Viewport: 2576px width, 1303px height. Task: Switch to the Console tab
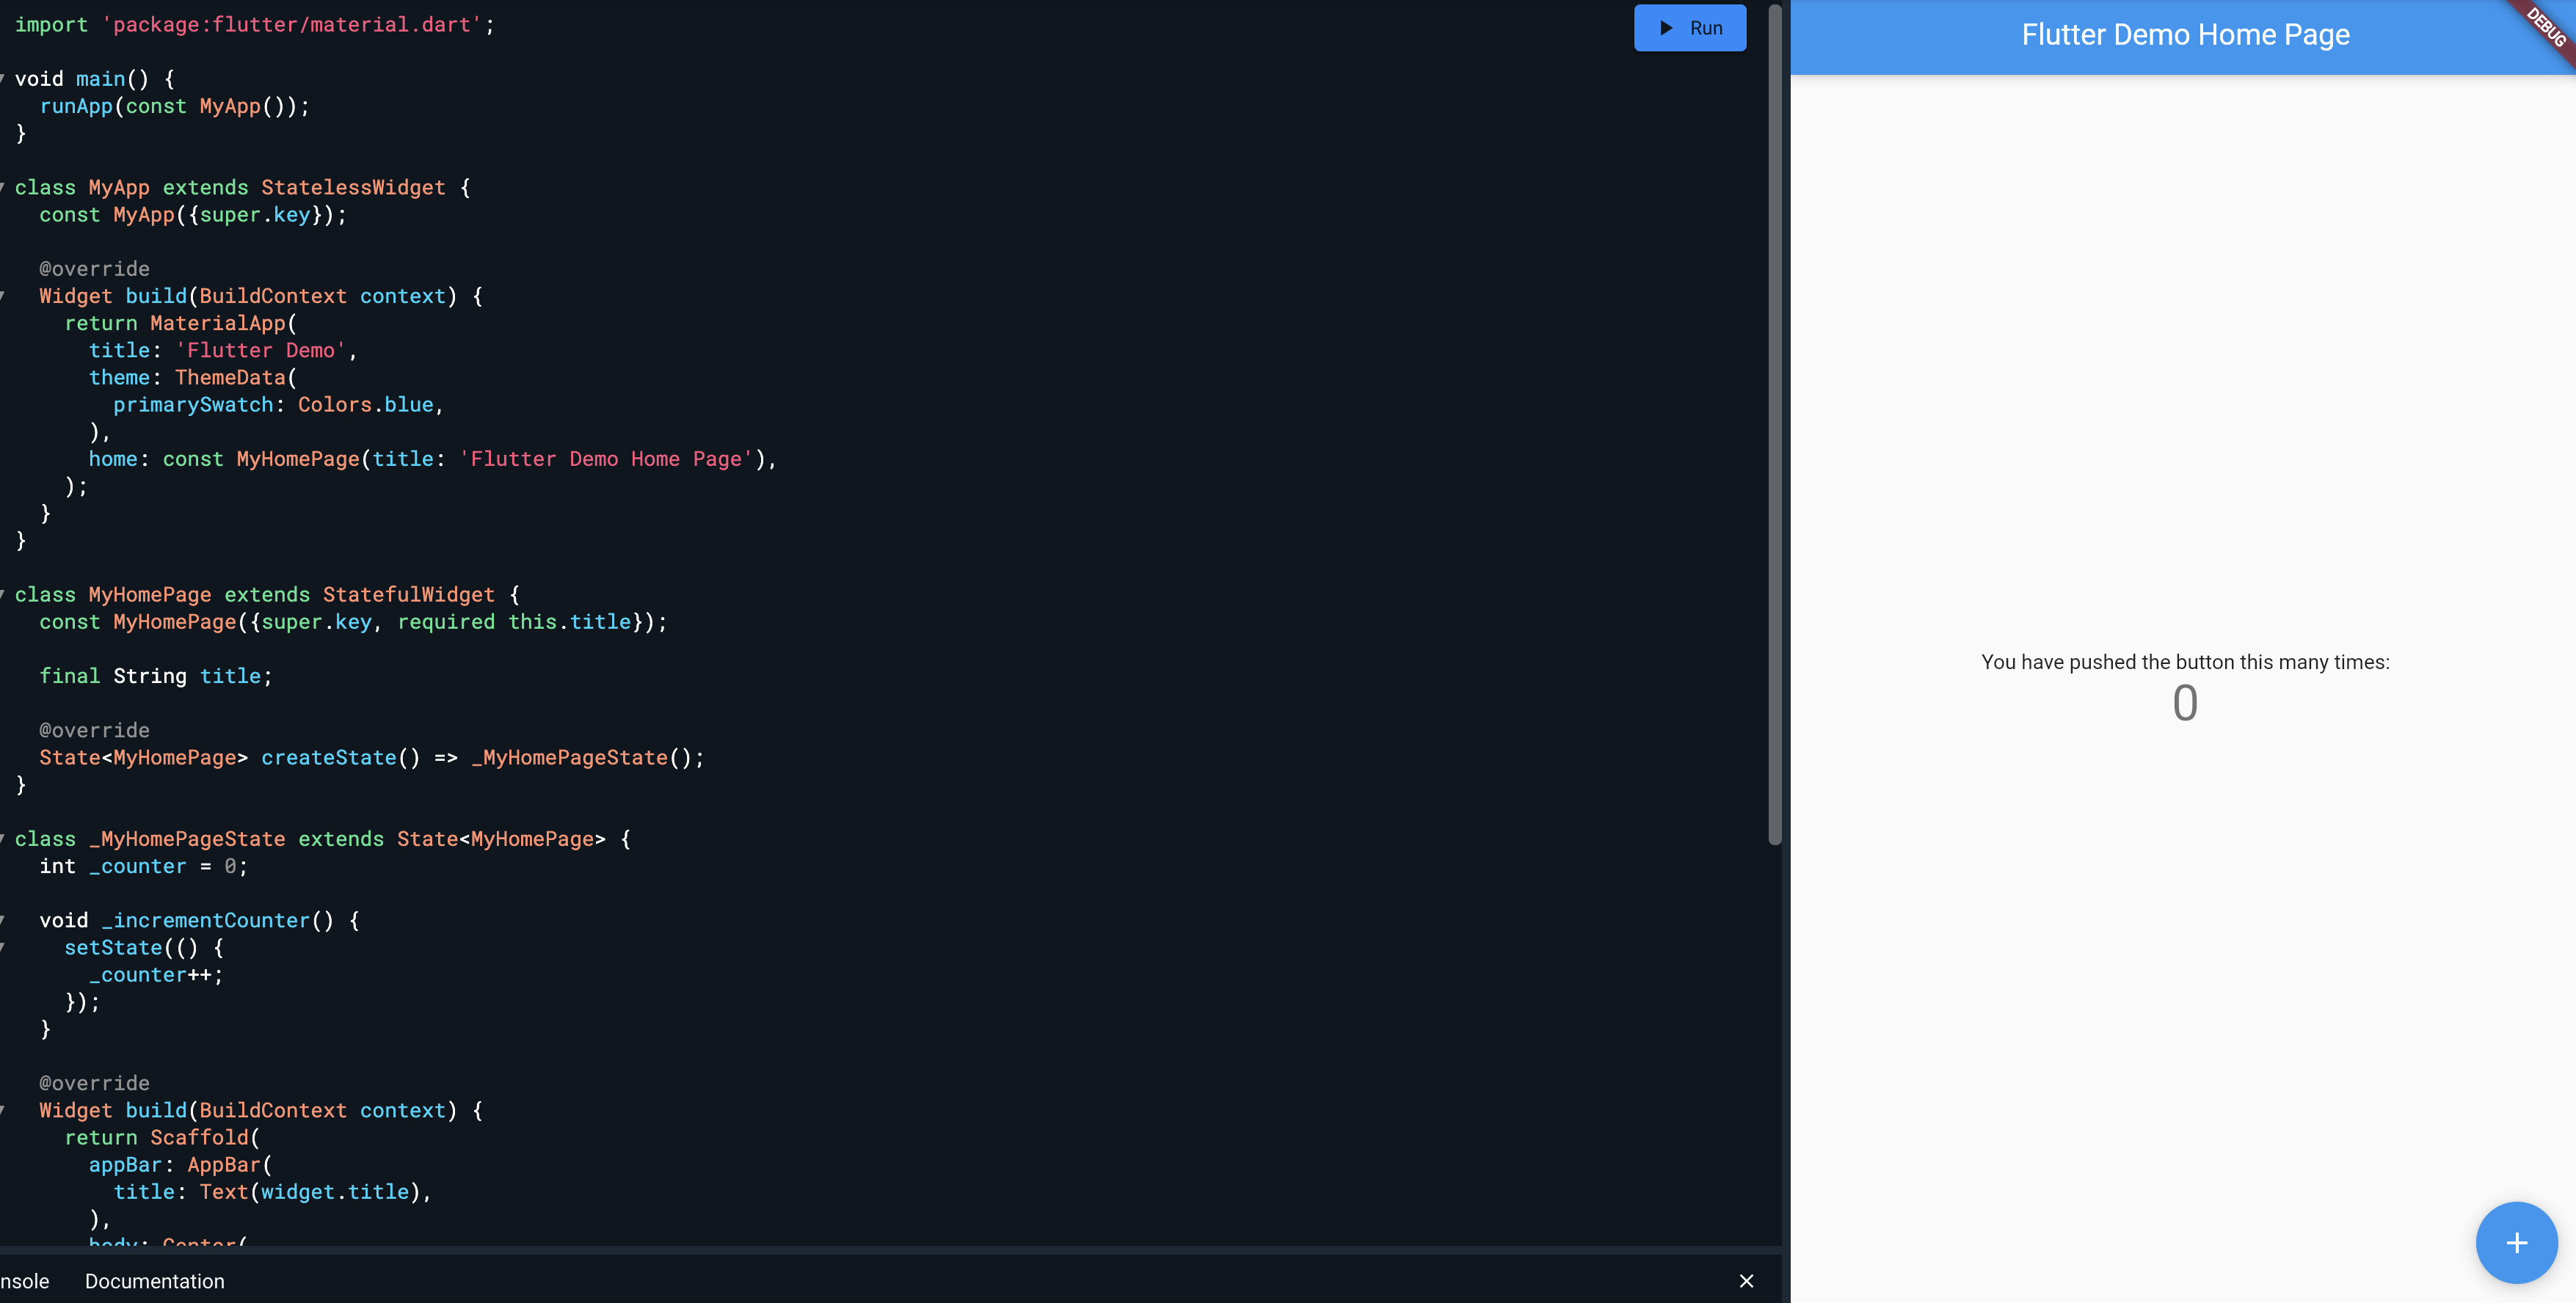click(x=23, y=1281)
